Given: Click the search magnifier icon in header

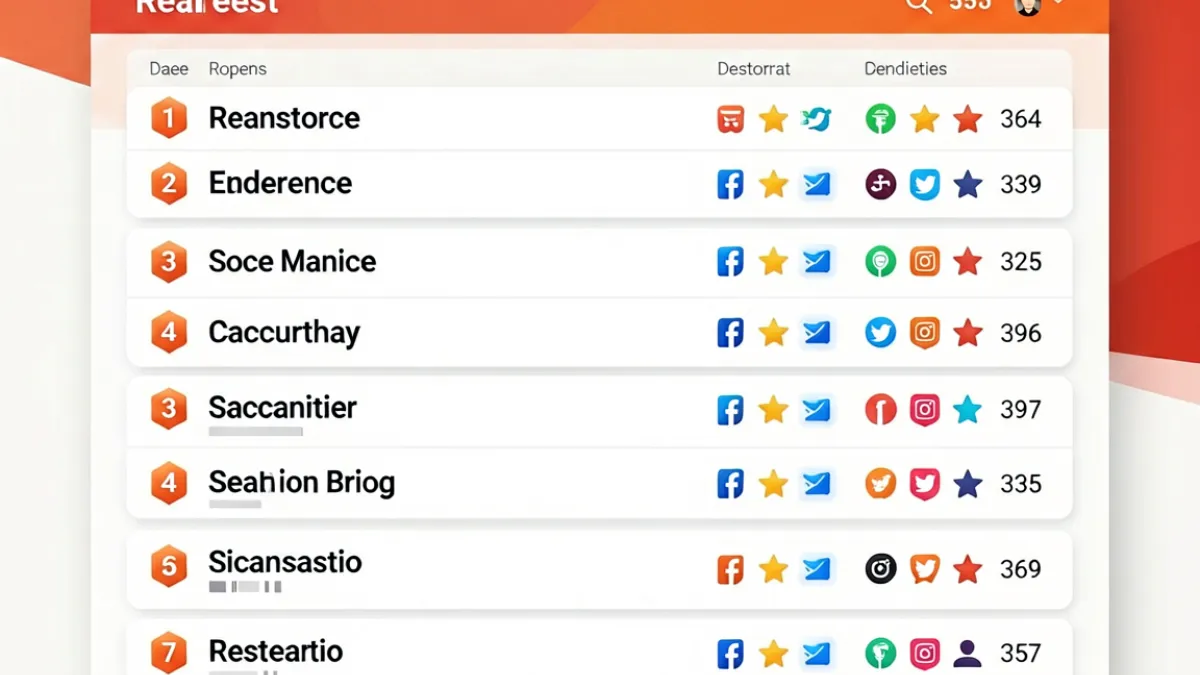Looking at the screenshot, I should pyautogui.click(x=918, y=5).
